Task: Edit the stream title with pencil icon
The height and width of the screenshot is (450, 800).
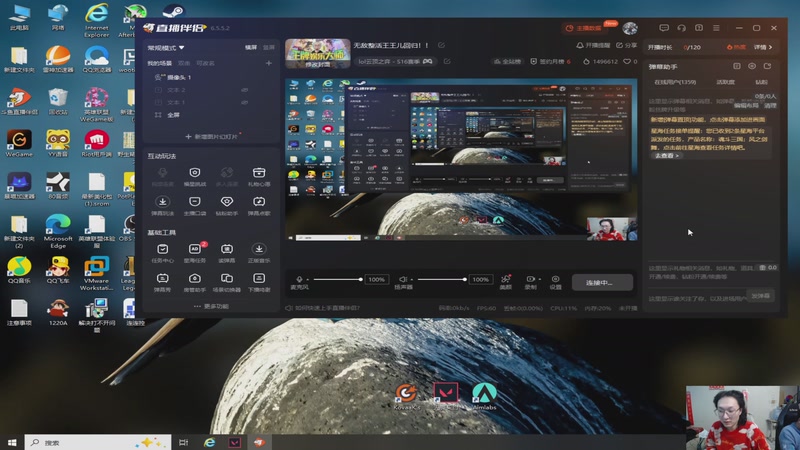Action: pos(441,45)
